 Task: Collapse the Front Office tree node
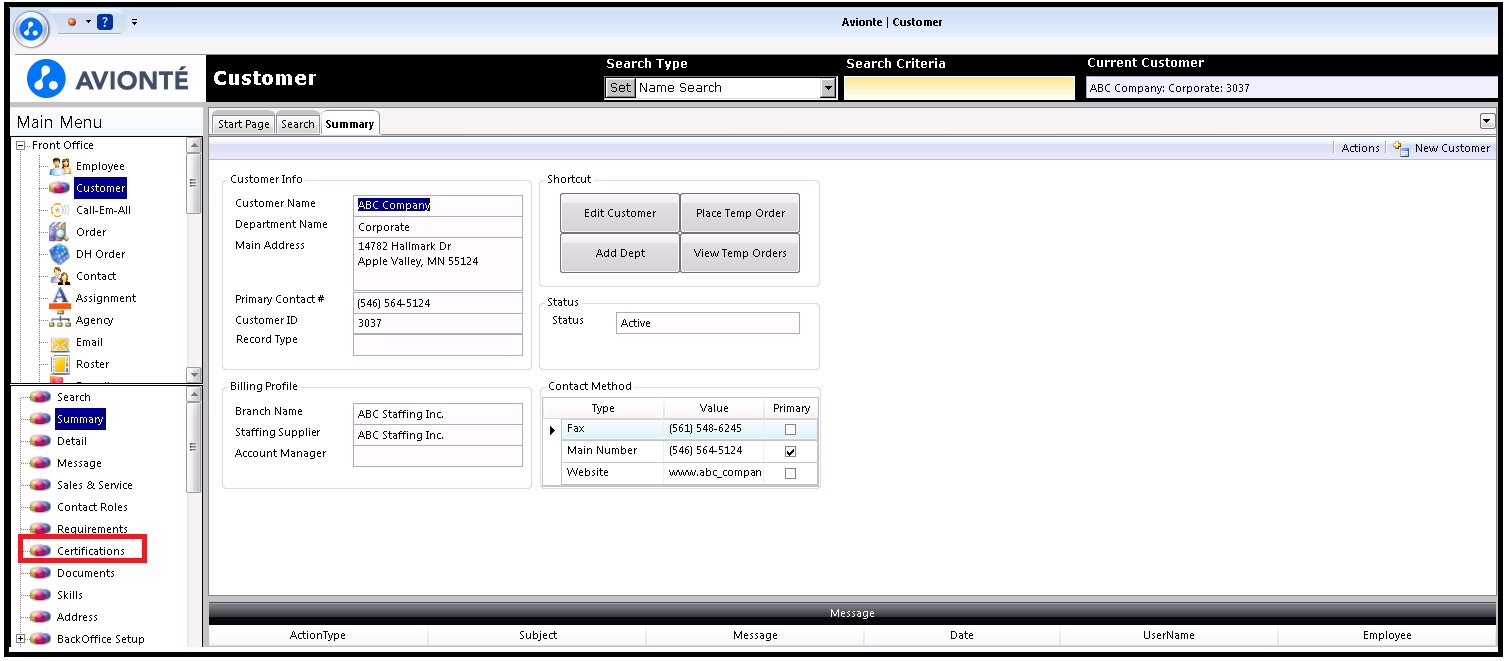coord(21,145)
